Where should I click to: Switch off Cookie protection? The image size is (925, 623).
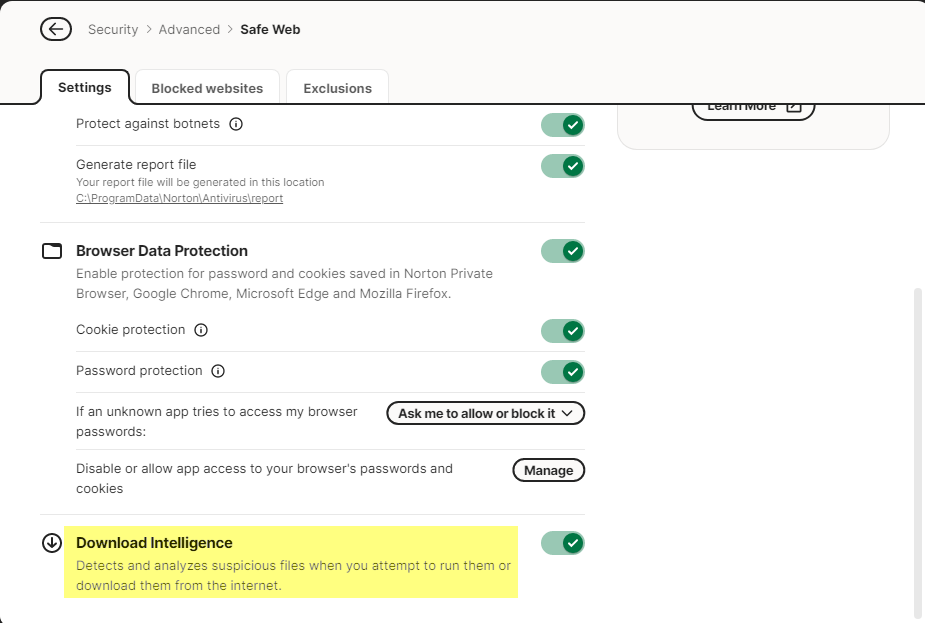[x=562, y=331]
